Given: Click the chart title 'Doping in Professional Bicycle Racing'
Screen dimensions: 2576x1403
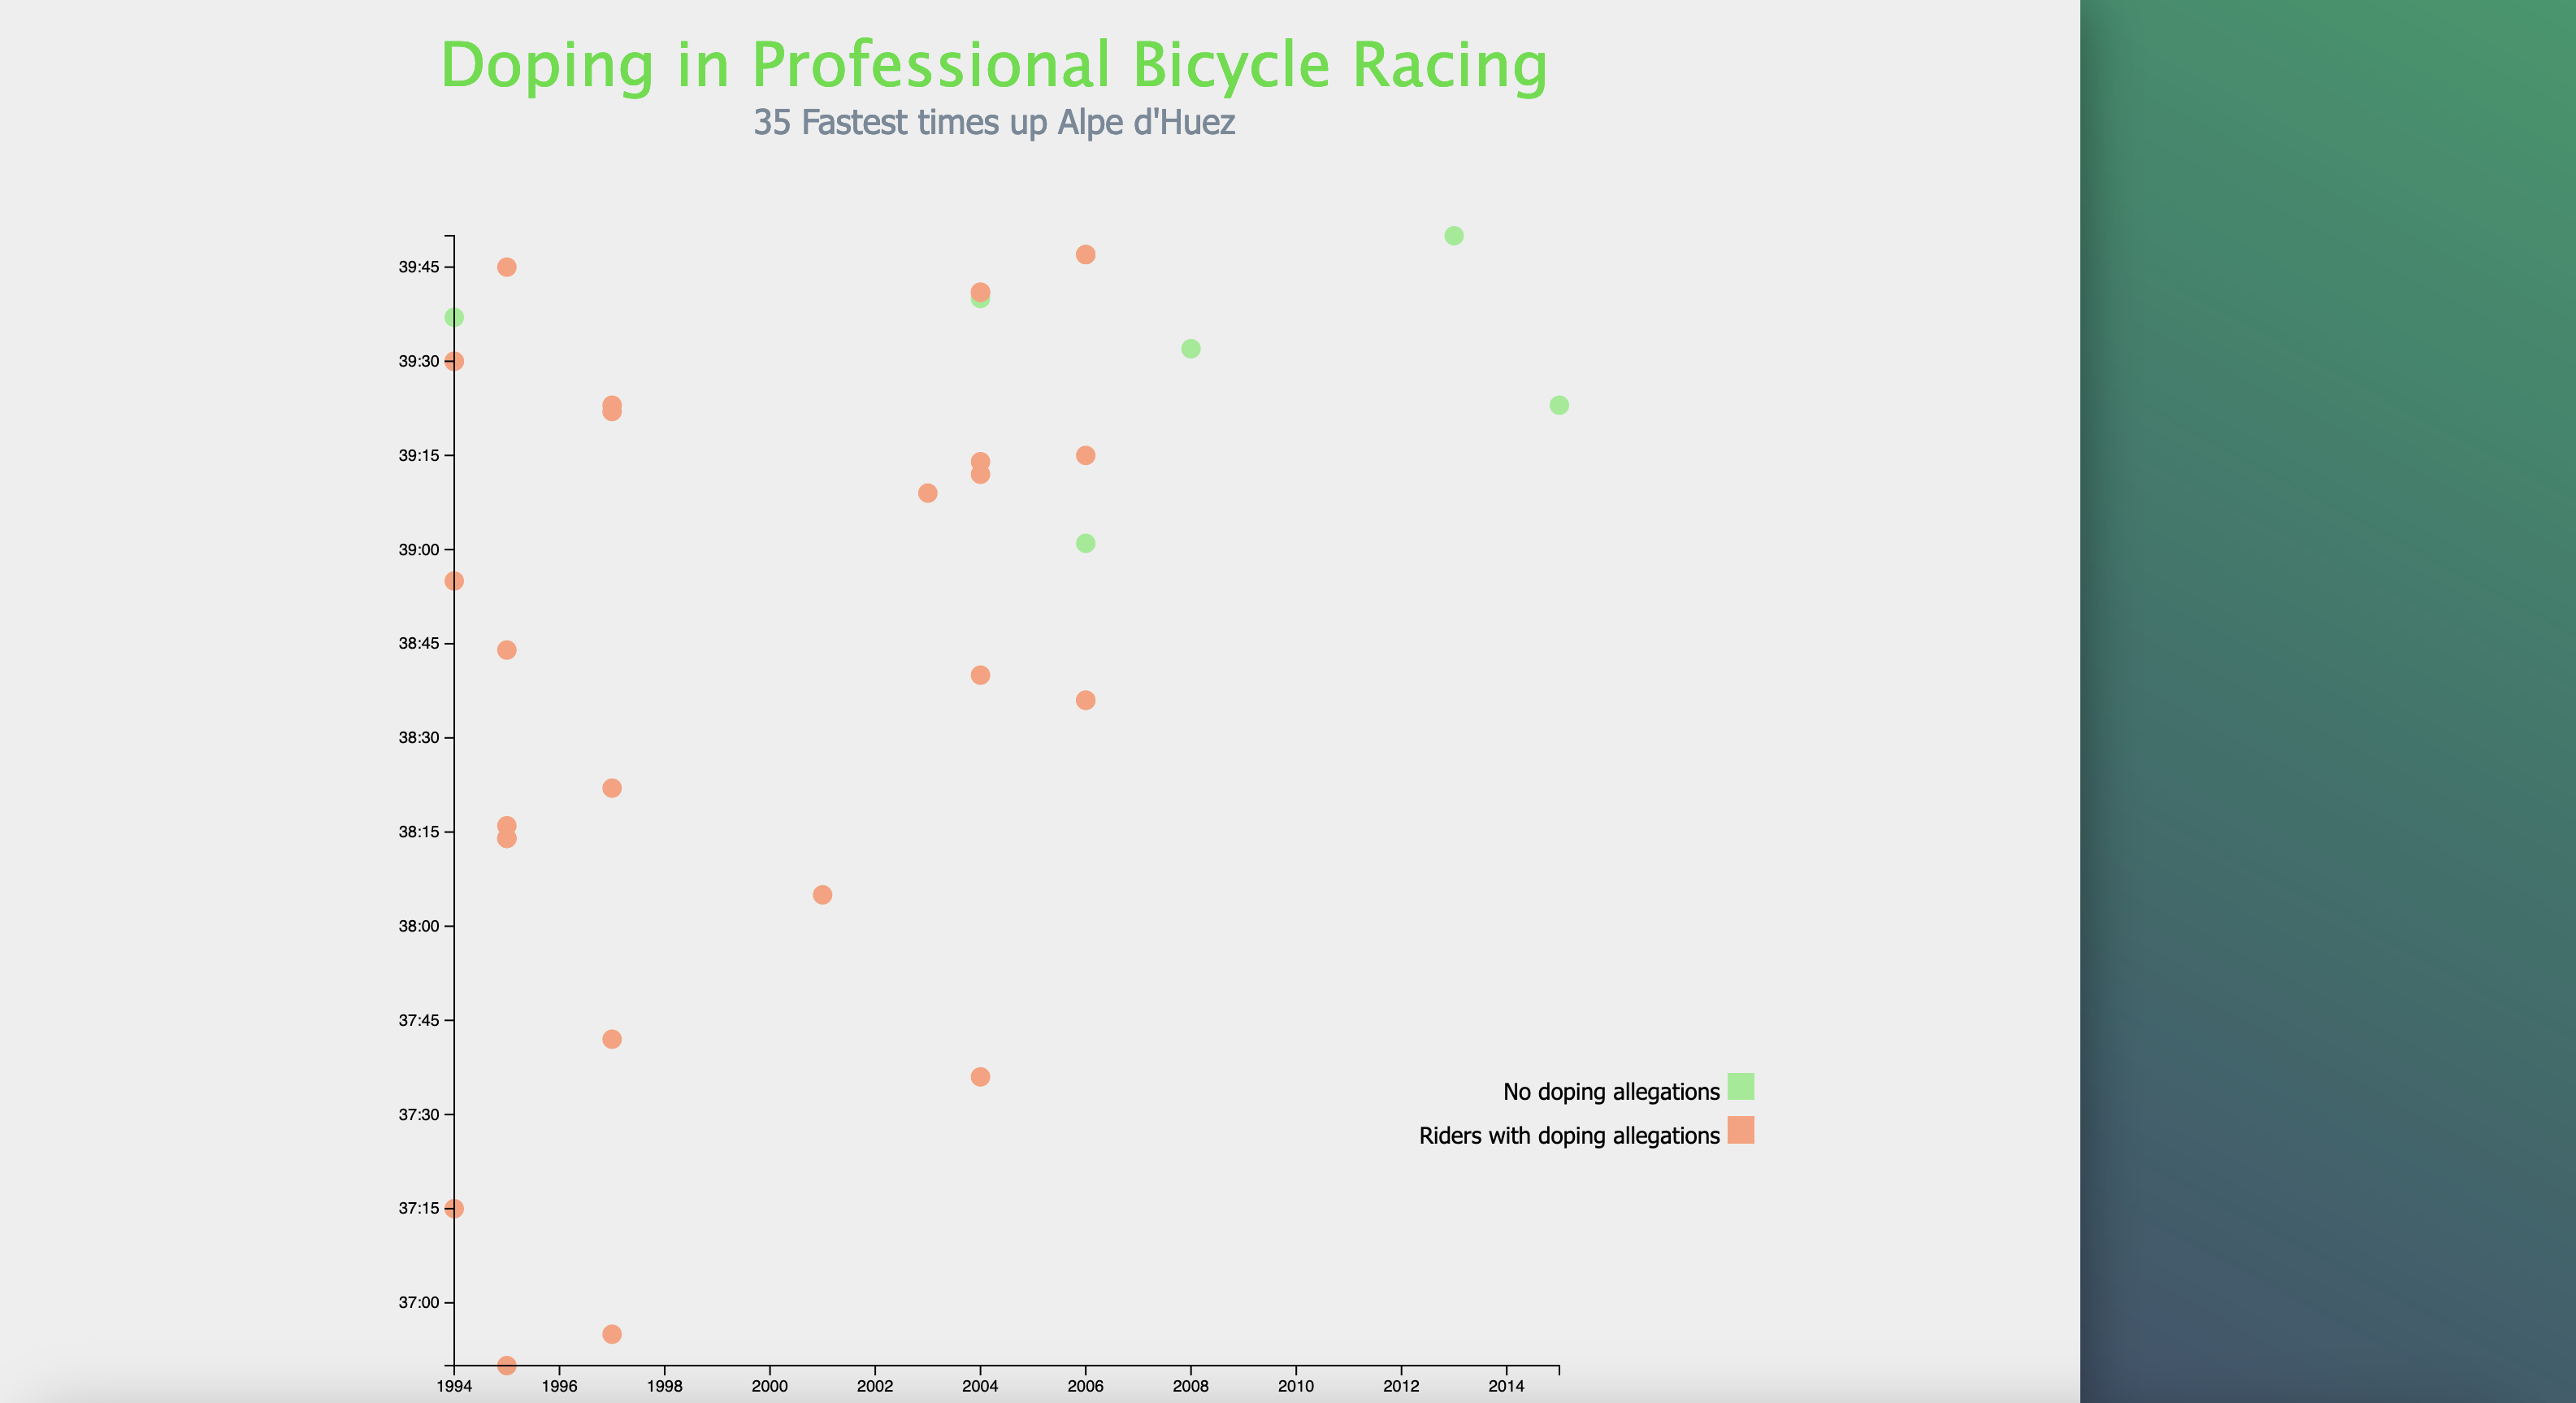Looking at the screenshot, I should point(994,65).
